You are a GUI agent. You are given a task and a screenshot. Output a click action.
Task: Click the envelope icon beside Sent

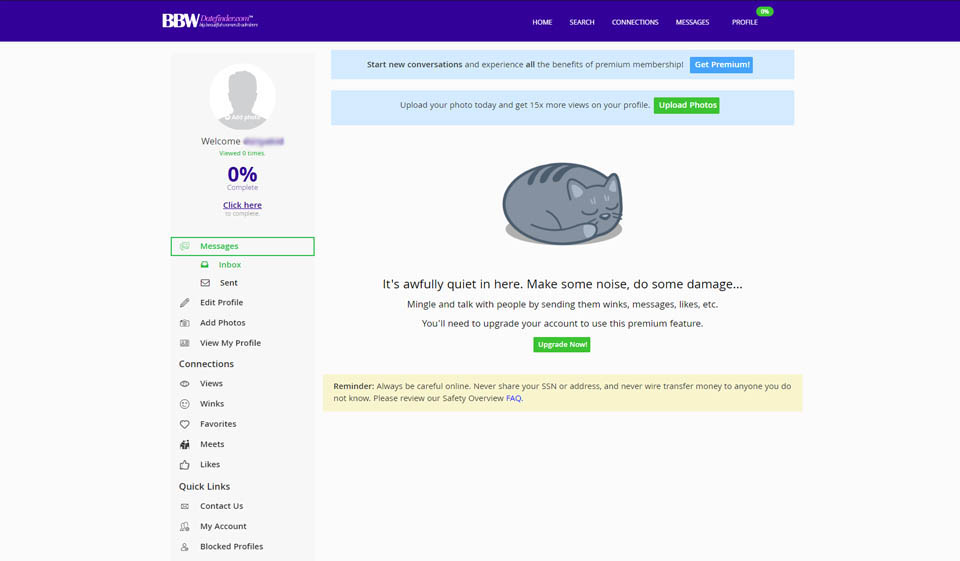click(205, 283)
